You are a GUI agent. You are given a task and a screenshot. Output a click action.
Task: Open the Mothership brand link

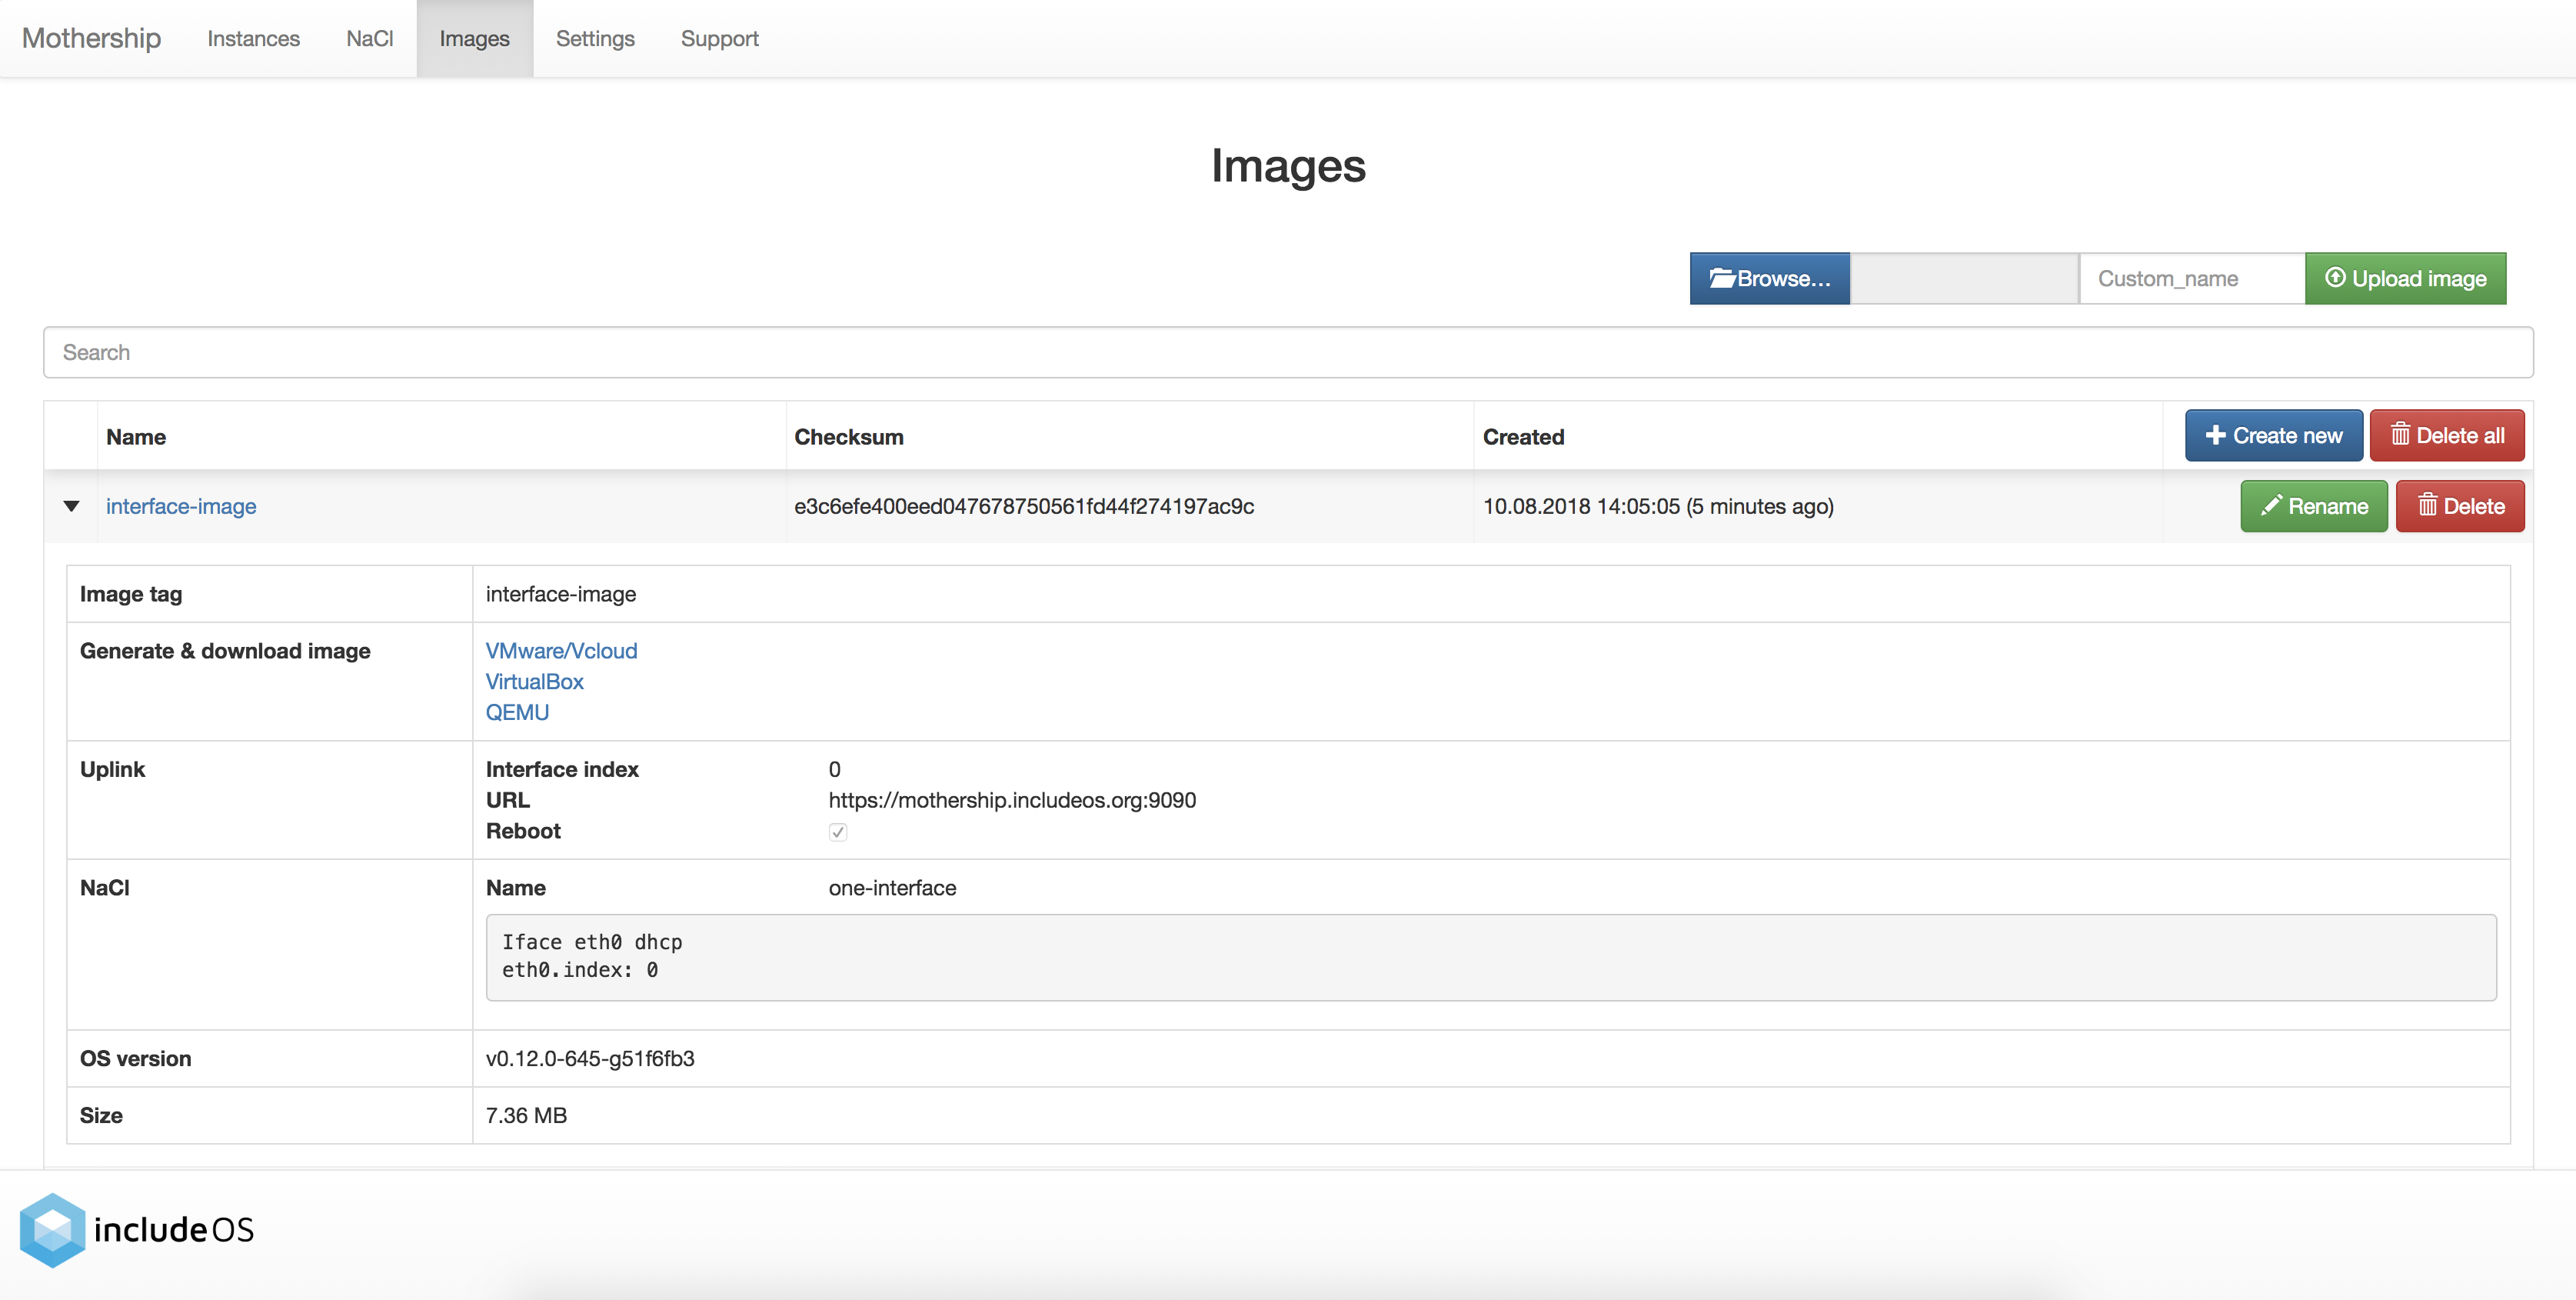coord(91,38)
